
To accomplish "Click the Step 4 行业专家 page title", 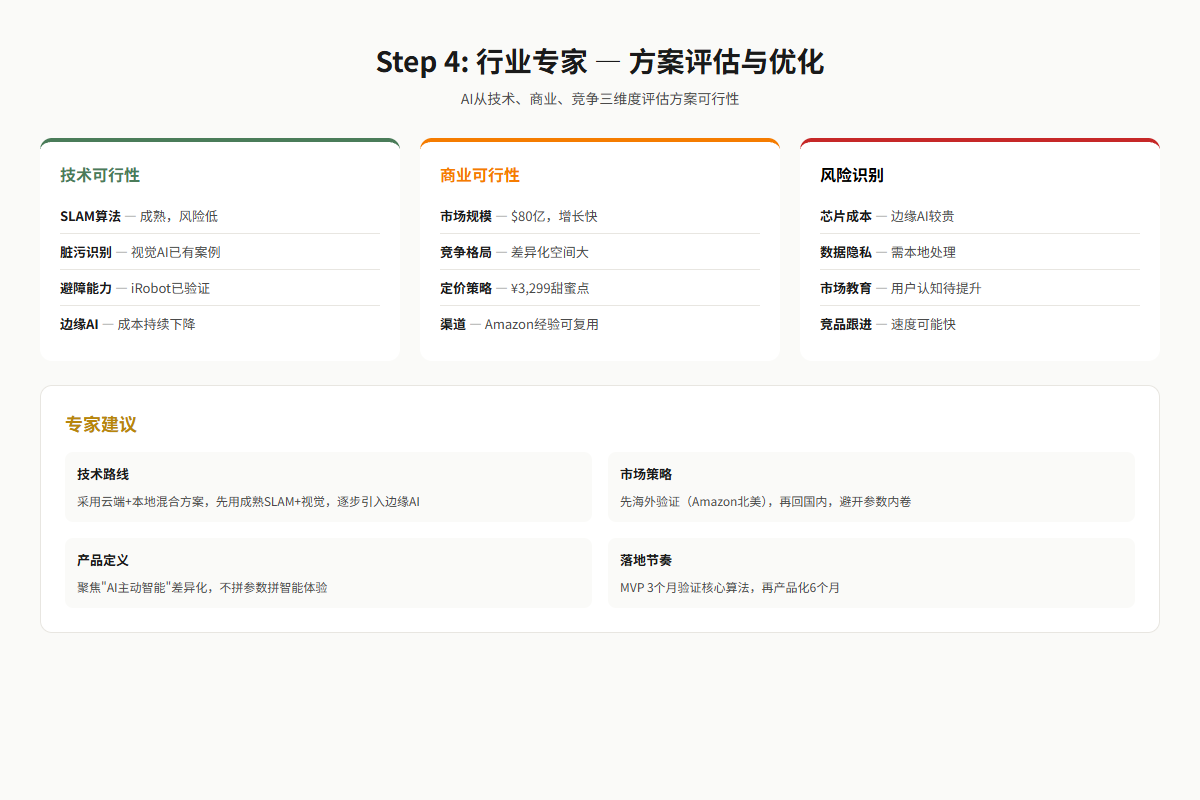I will [x=600, y=62].
